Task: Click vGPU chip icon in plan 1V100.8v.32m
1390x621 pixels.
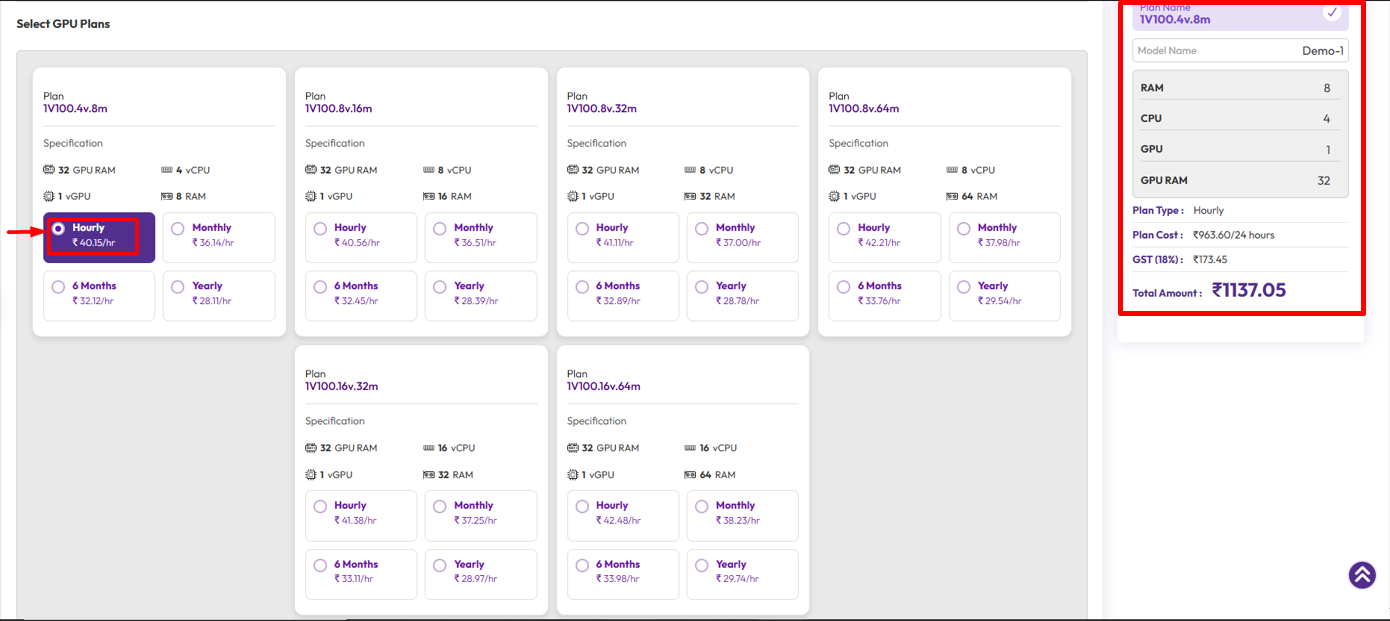Action: [573, 196]
